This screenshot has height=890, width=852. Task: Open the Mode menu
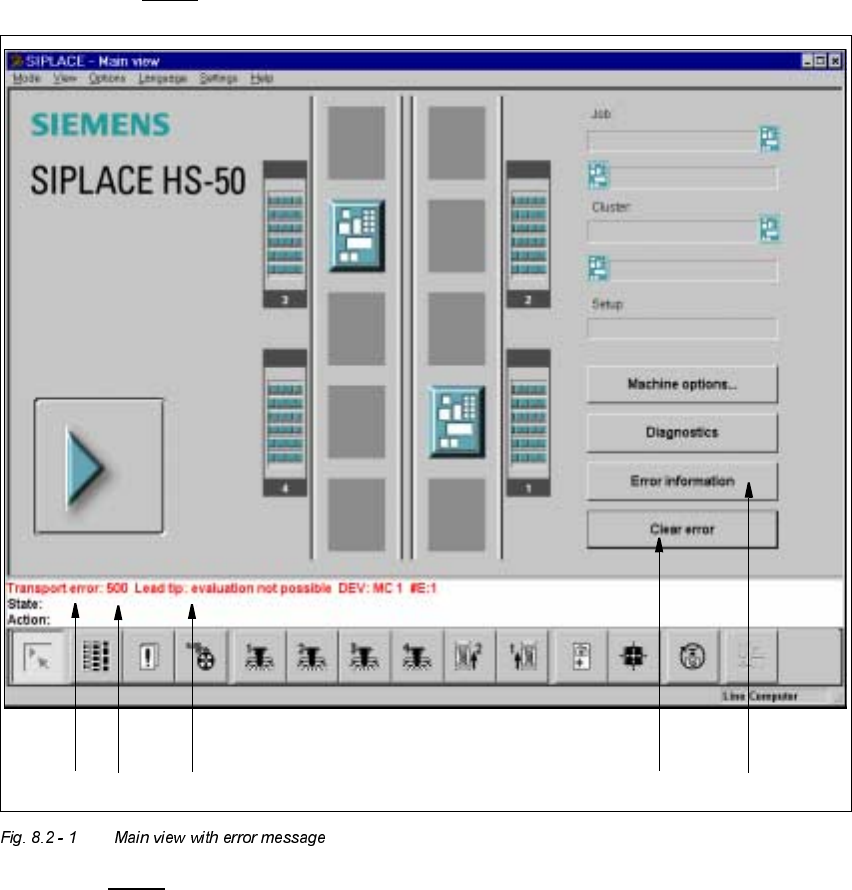coord(26,78)
